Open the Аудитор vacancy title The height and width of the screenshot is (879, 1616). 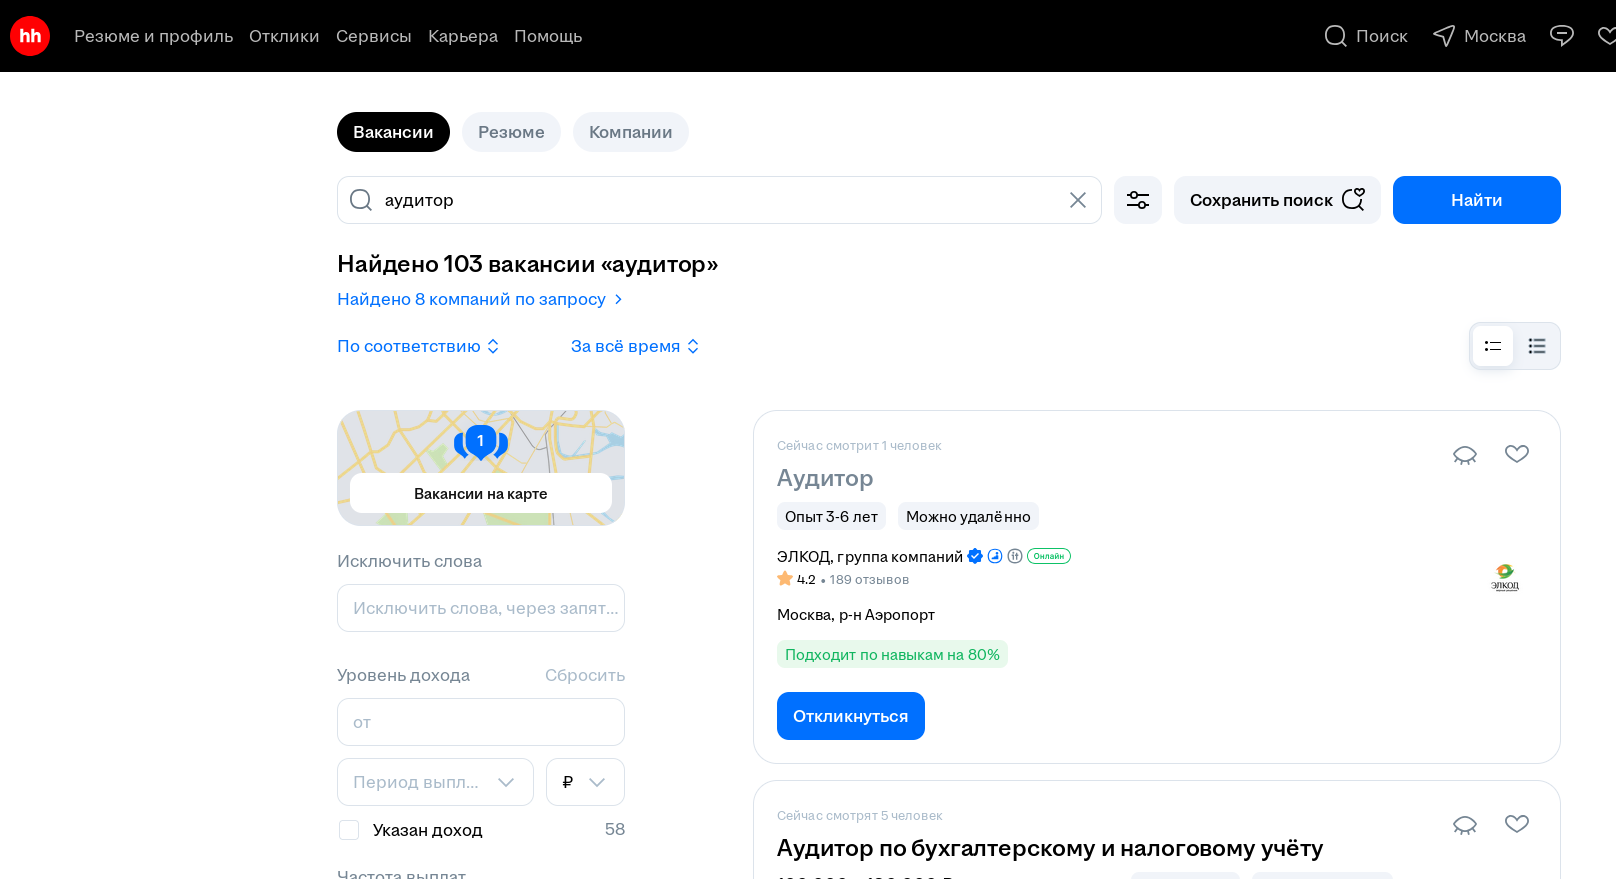pos(825,478)
